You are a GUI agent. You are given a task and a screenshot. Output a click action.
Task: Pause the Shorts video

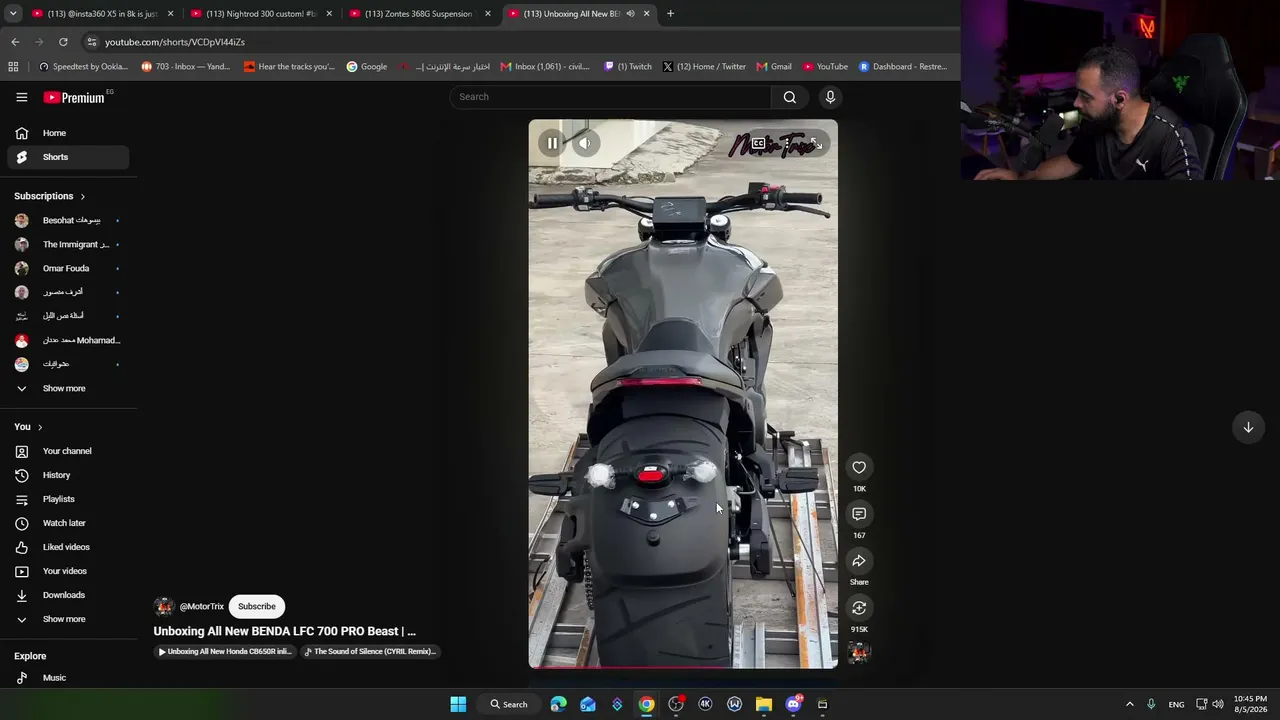552,143
